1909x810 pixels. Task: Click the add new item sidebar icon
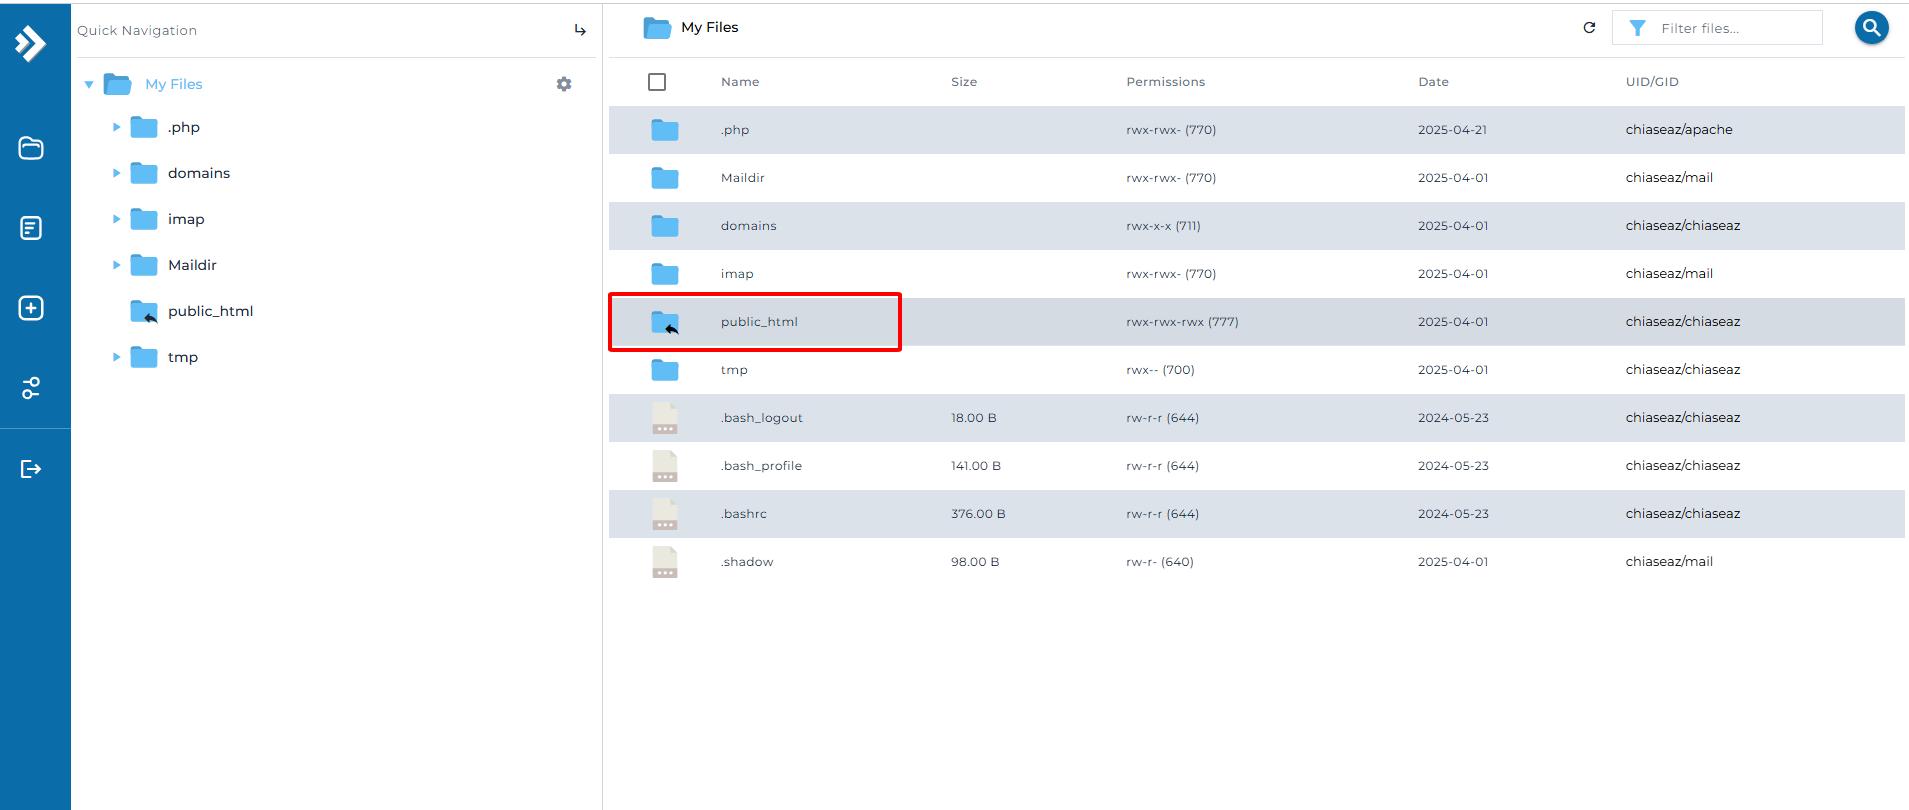(x=31, y=308)
